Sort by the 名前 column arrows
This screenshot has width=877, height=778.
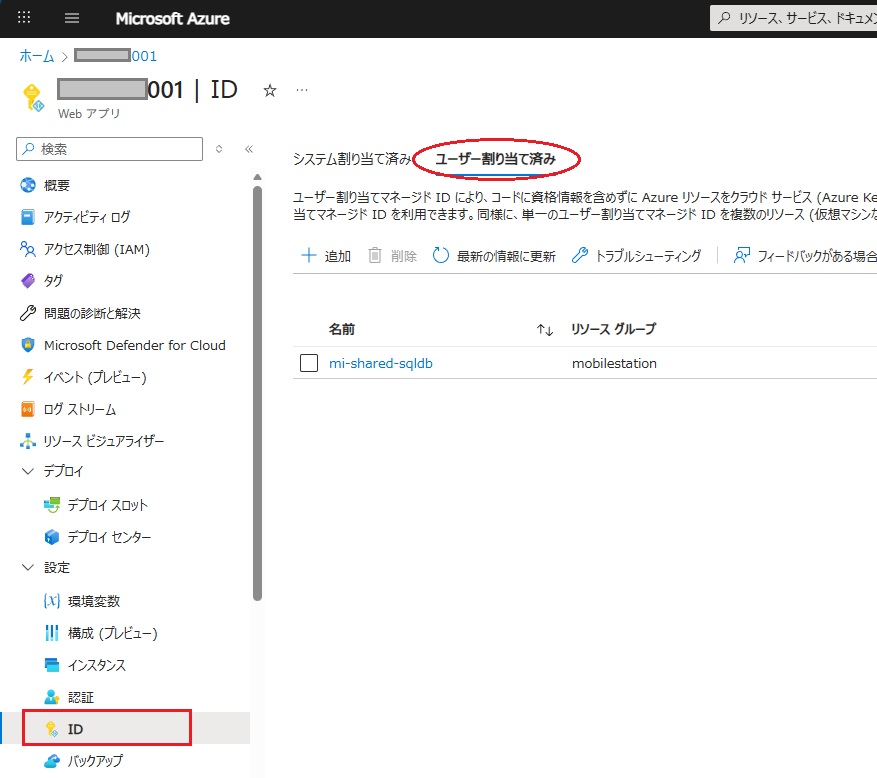pyautogui.click(x=545, y=329)
